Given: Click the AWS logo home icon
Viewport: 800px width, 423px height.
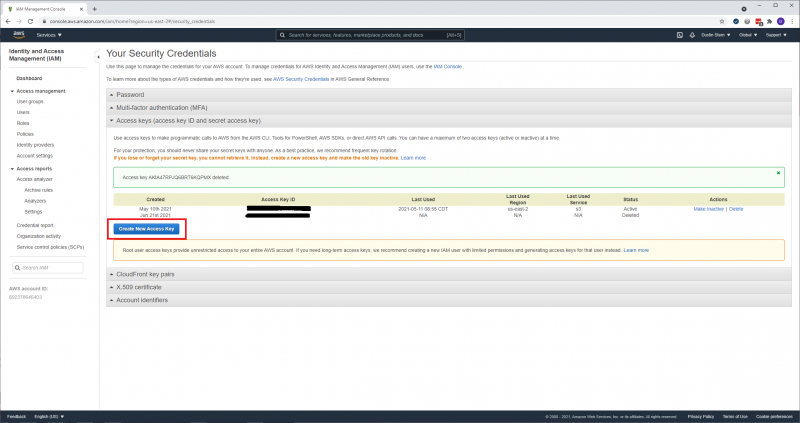Looking at the screenshot, I should (x=19, y=35).
